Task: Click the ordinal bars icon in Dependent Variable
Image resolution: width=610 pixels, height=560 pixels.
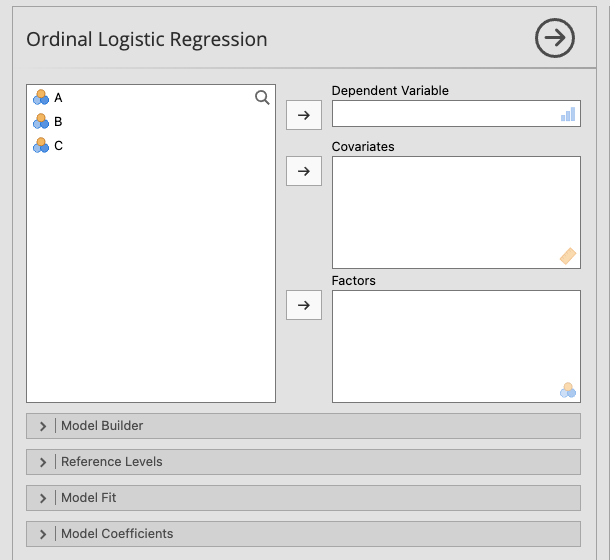Action: 568,115
